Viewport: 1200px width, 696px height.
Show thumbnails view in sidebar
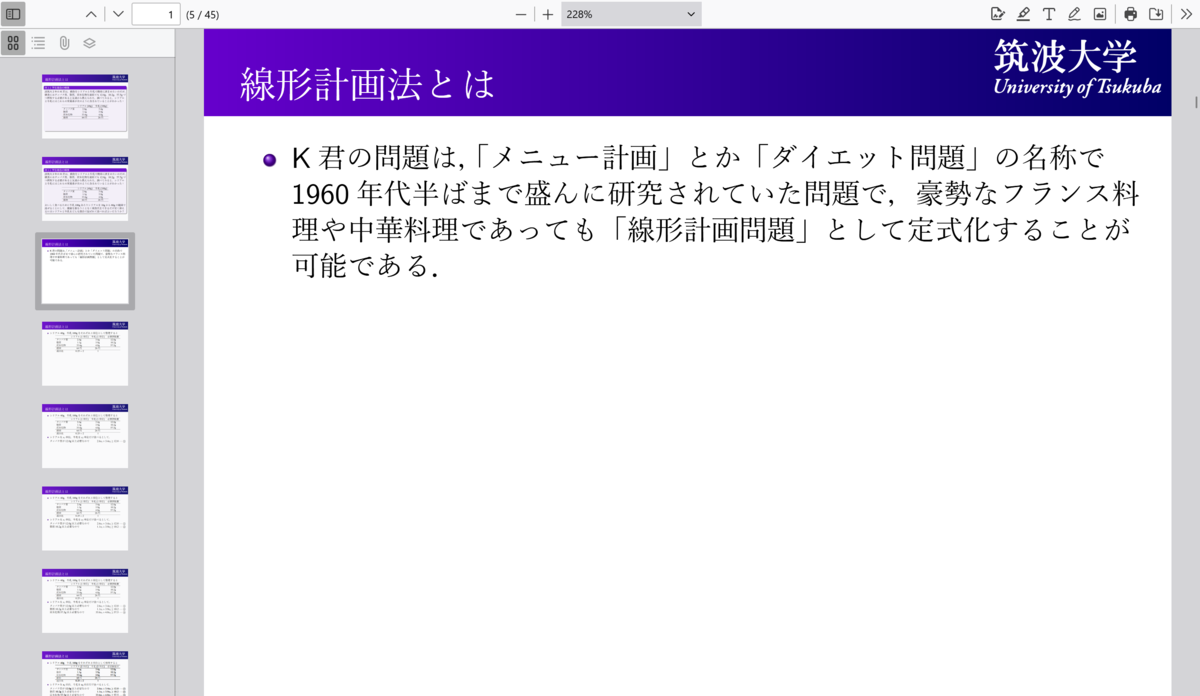pos(13,43)
